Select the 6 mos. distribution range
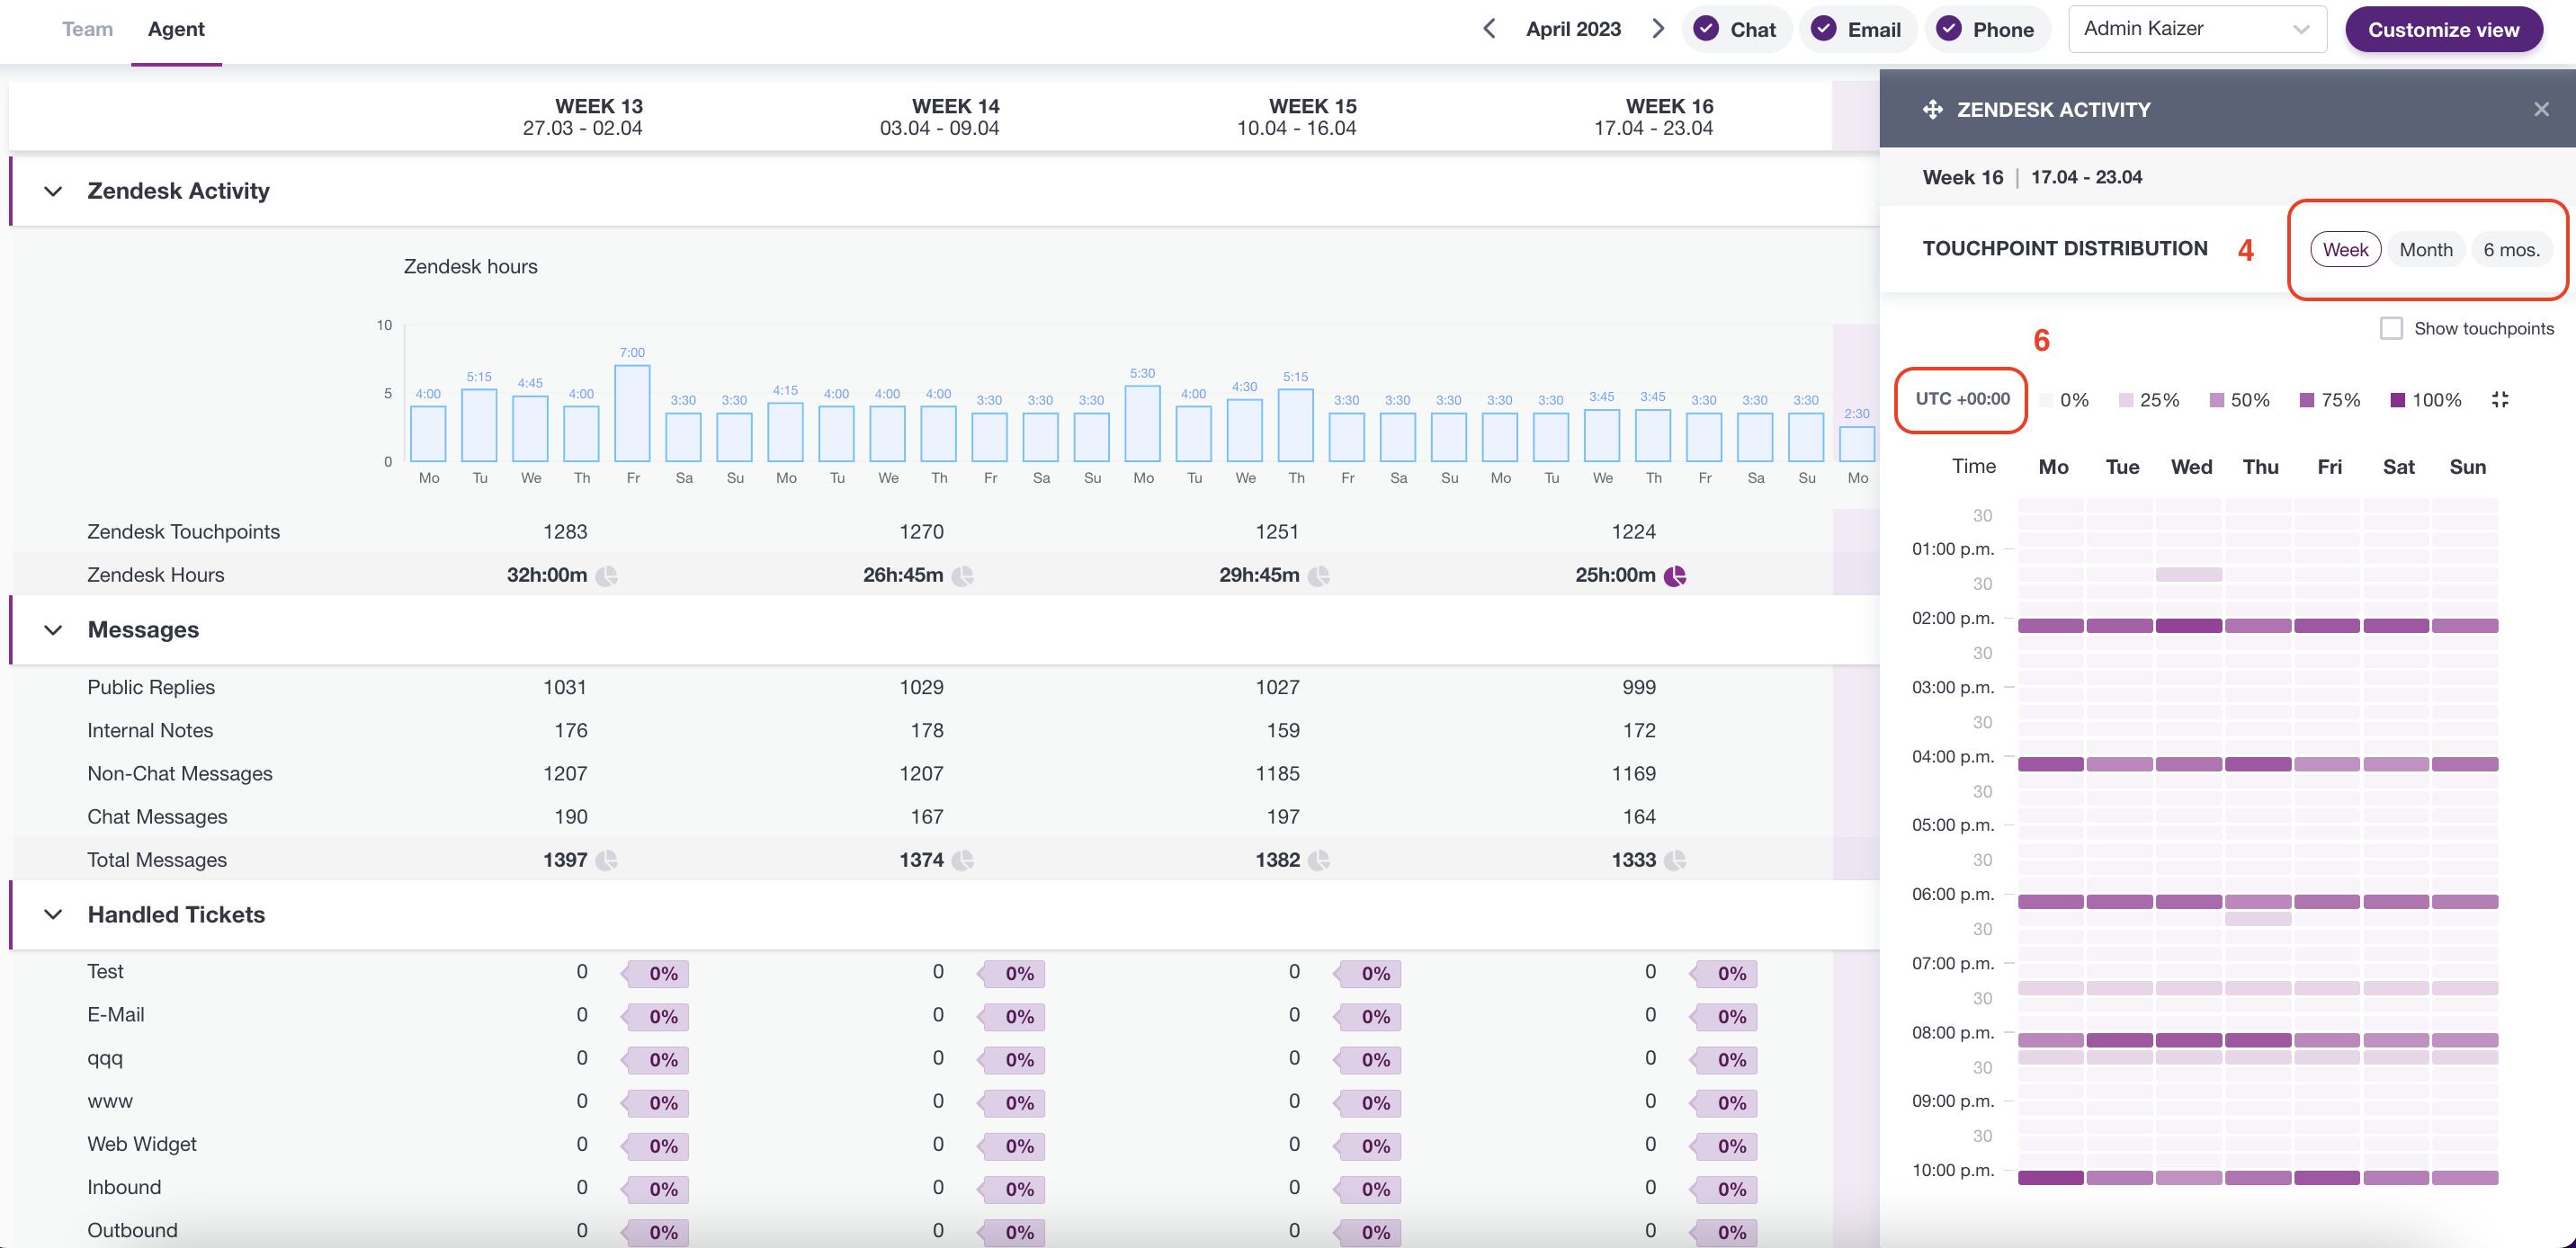 [2511, 250]
